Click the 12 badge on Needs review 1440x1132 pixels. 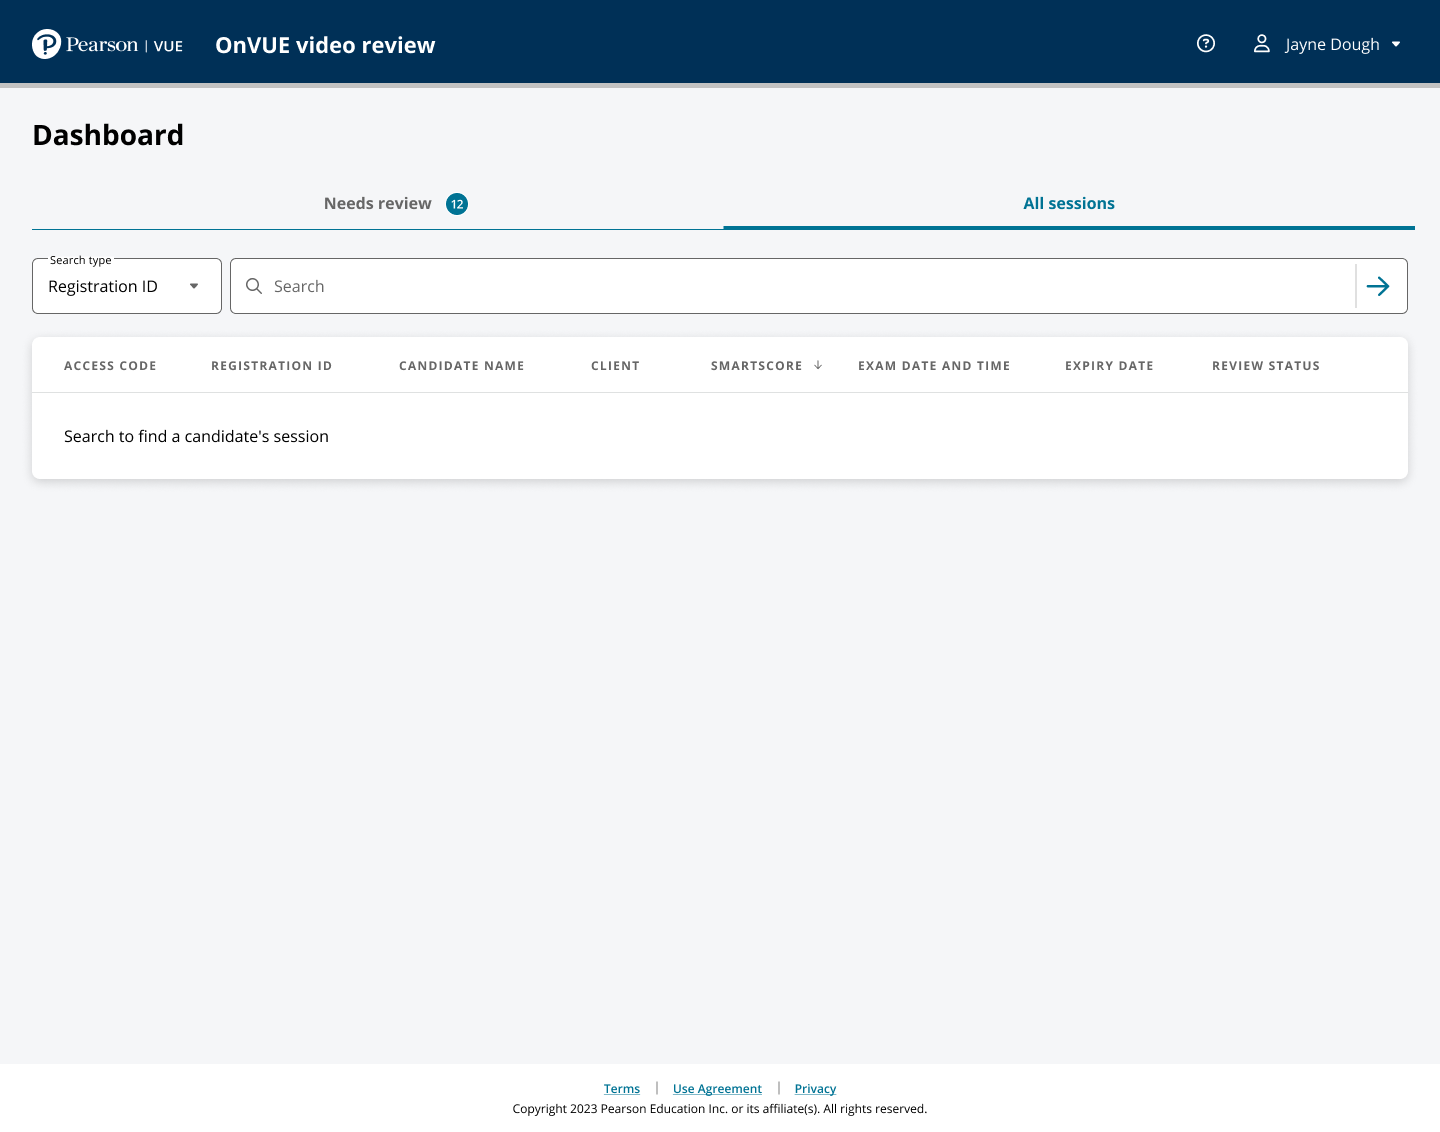click(x=457, y=204)
